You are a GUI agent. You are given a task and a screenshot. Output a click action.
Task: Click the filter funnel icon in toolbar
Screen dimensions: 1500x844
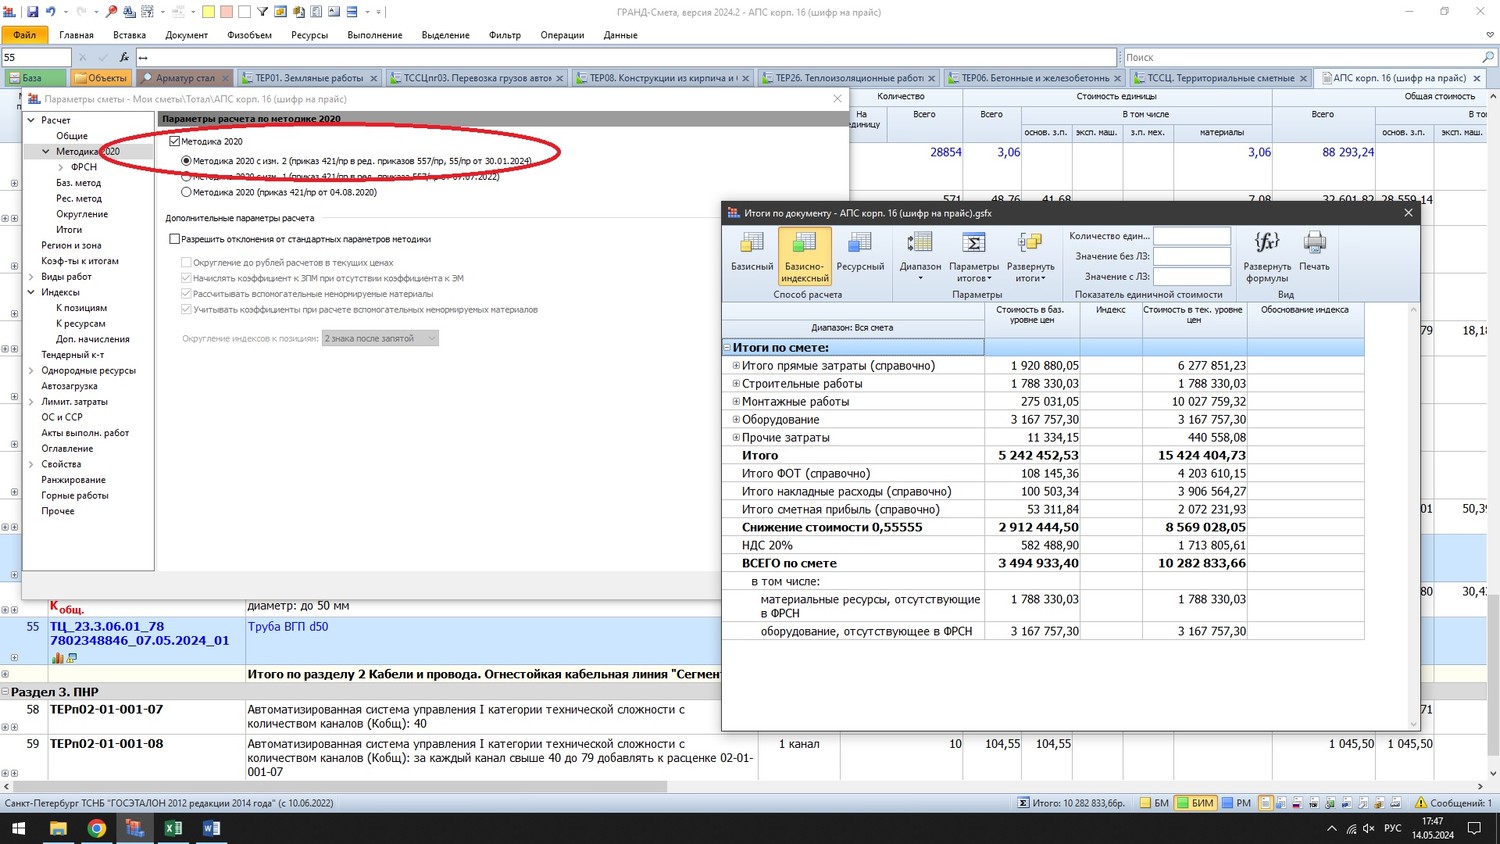[262, 12]
